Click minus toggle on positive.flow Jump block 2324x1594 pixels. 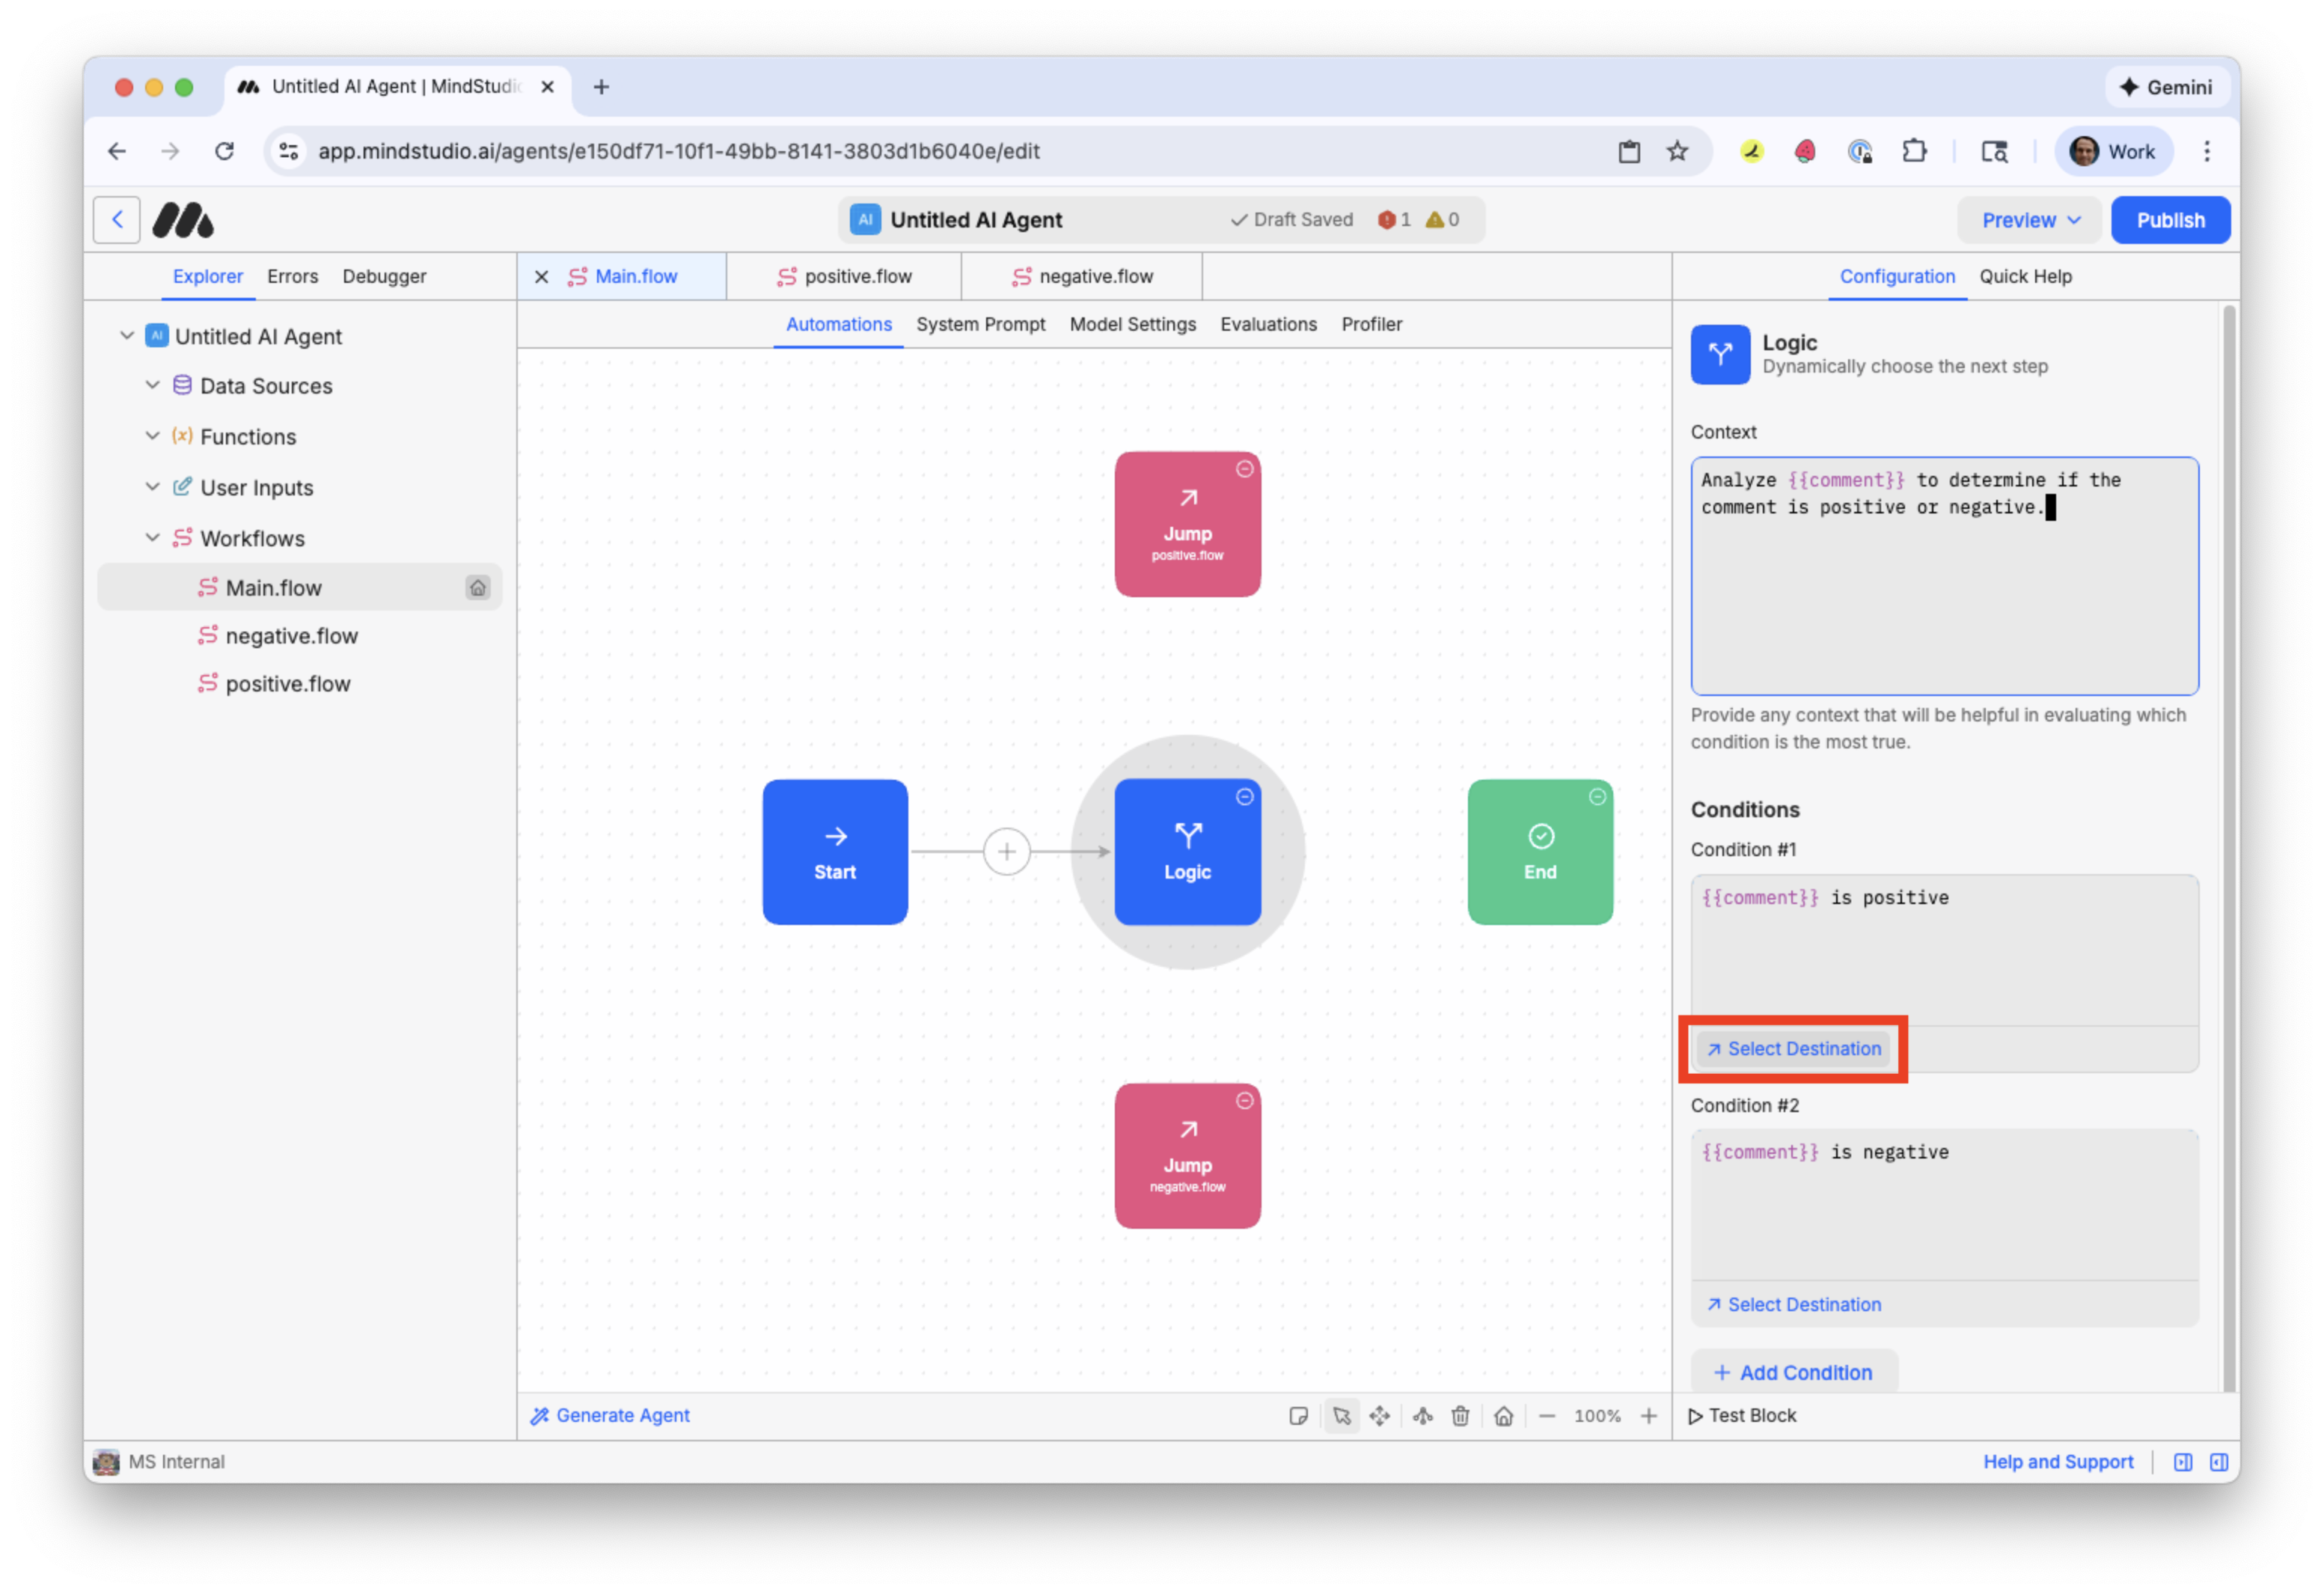pos(1244,469)
